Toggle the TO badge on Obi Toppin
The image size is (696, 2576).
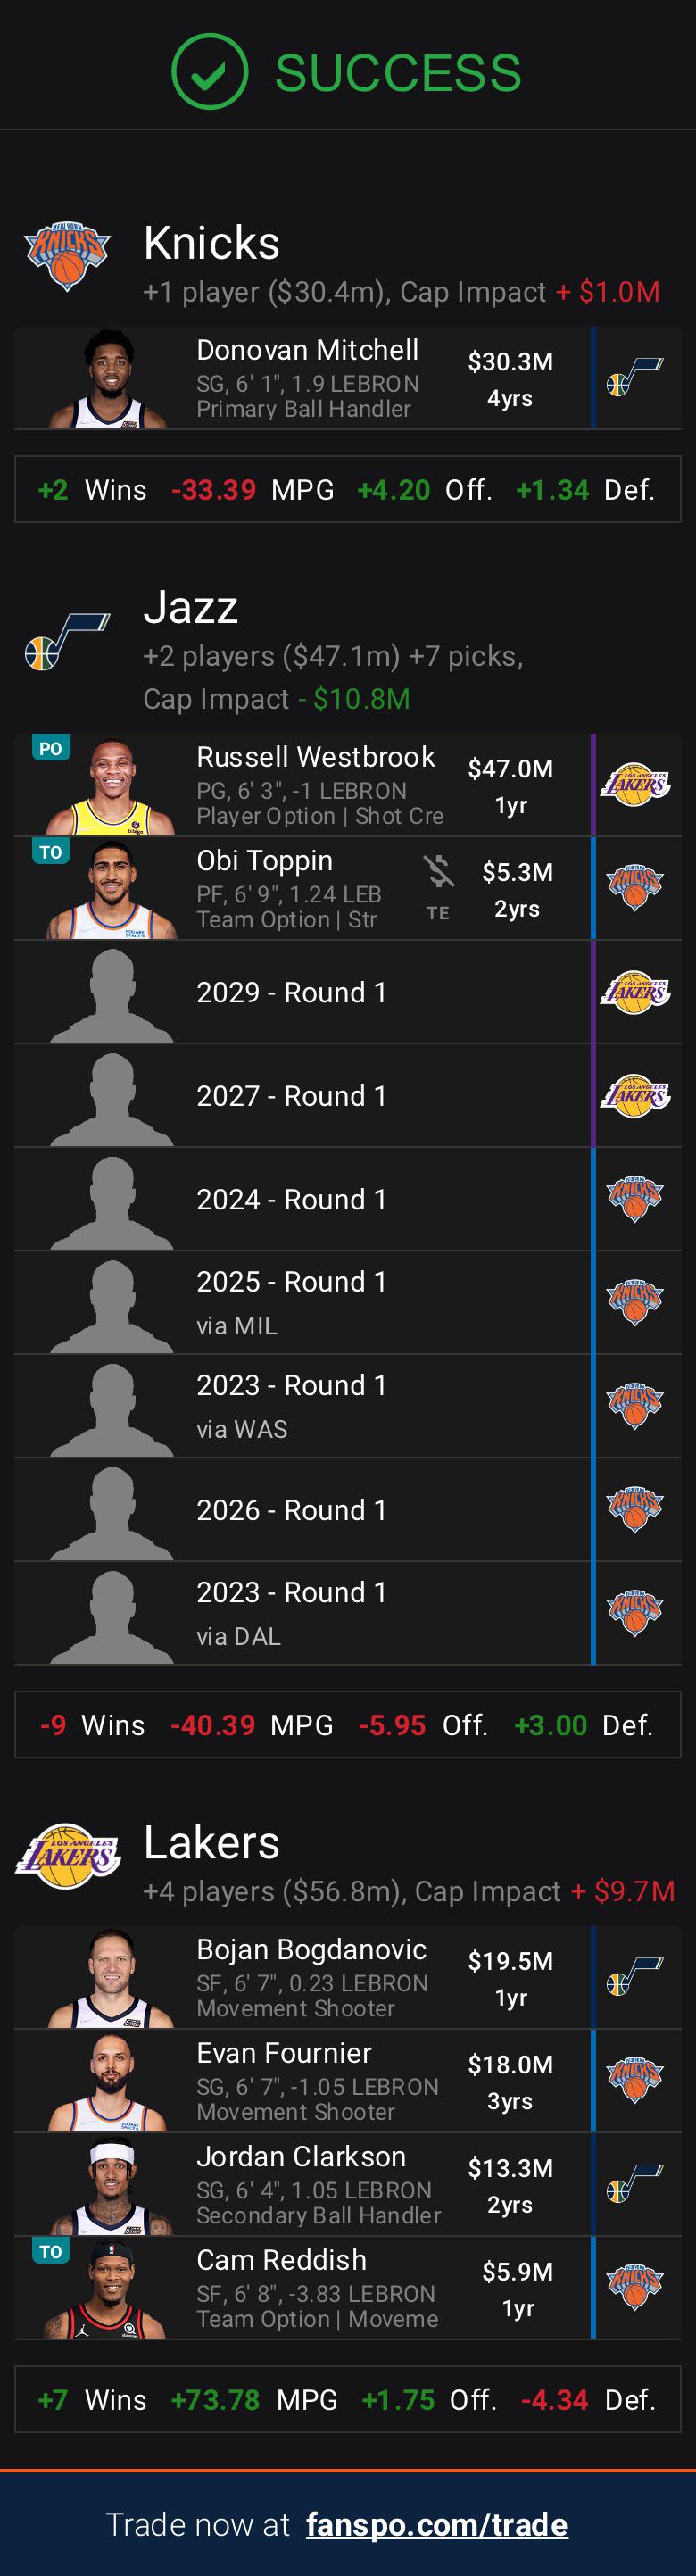(x=51, y=850)
